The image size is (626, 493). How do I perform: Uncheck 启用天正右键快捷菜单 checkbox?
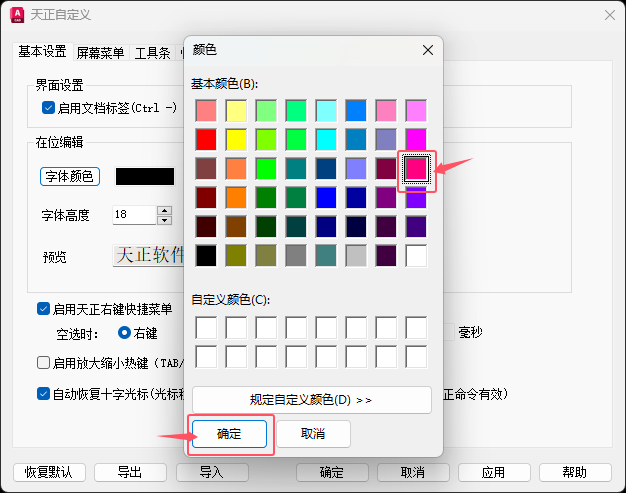pyautogui.click(x=43, y=309)
